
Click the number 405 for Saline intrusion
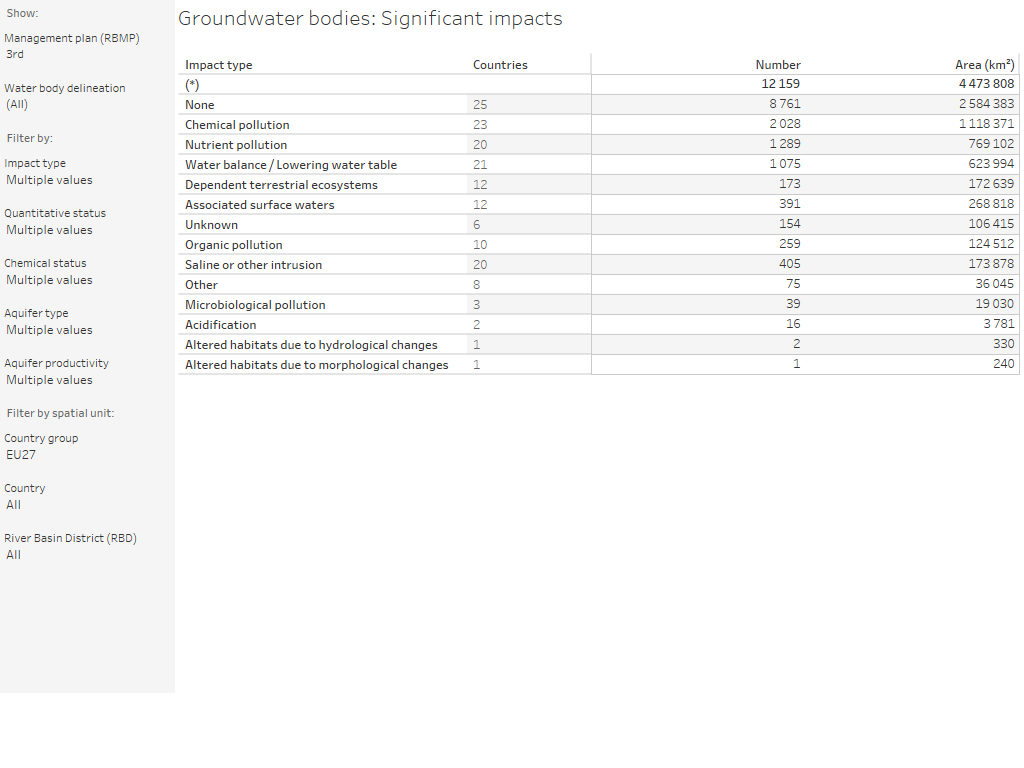click(790, 264)
